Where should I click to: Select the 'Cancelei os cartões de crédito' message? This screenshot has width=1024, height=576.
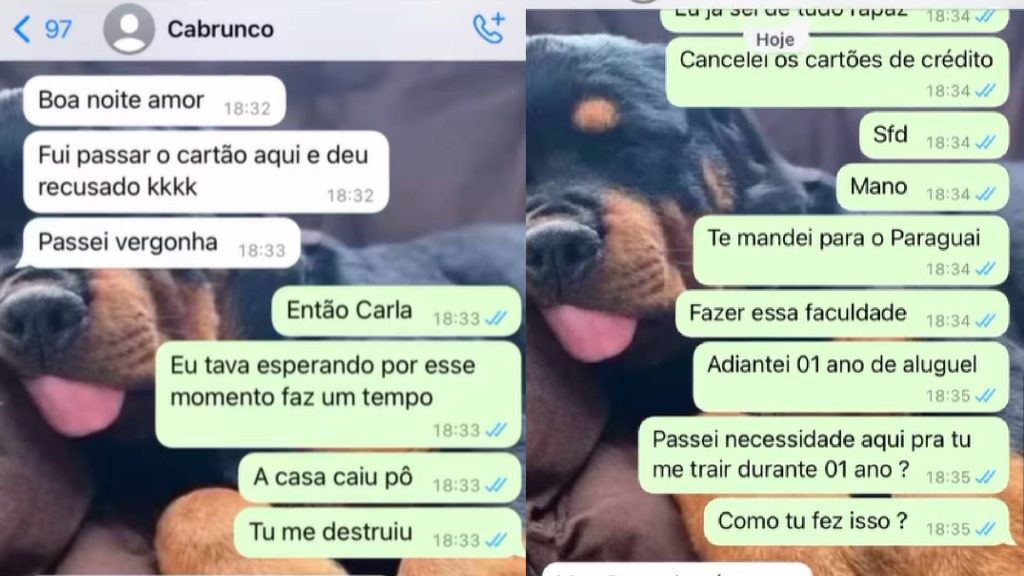[x=837, y=72]
